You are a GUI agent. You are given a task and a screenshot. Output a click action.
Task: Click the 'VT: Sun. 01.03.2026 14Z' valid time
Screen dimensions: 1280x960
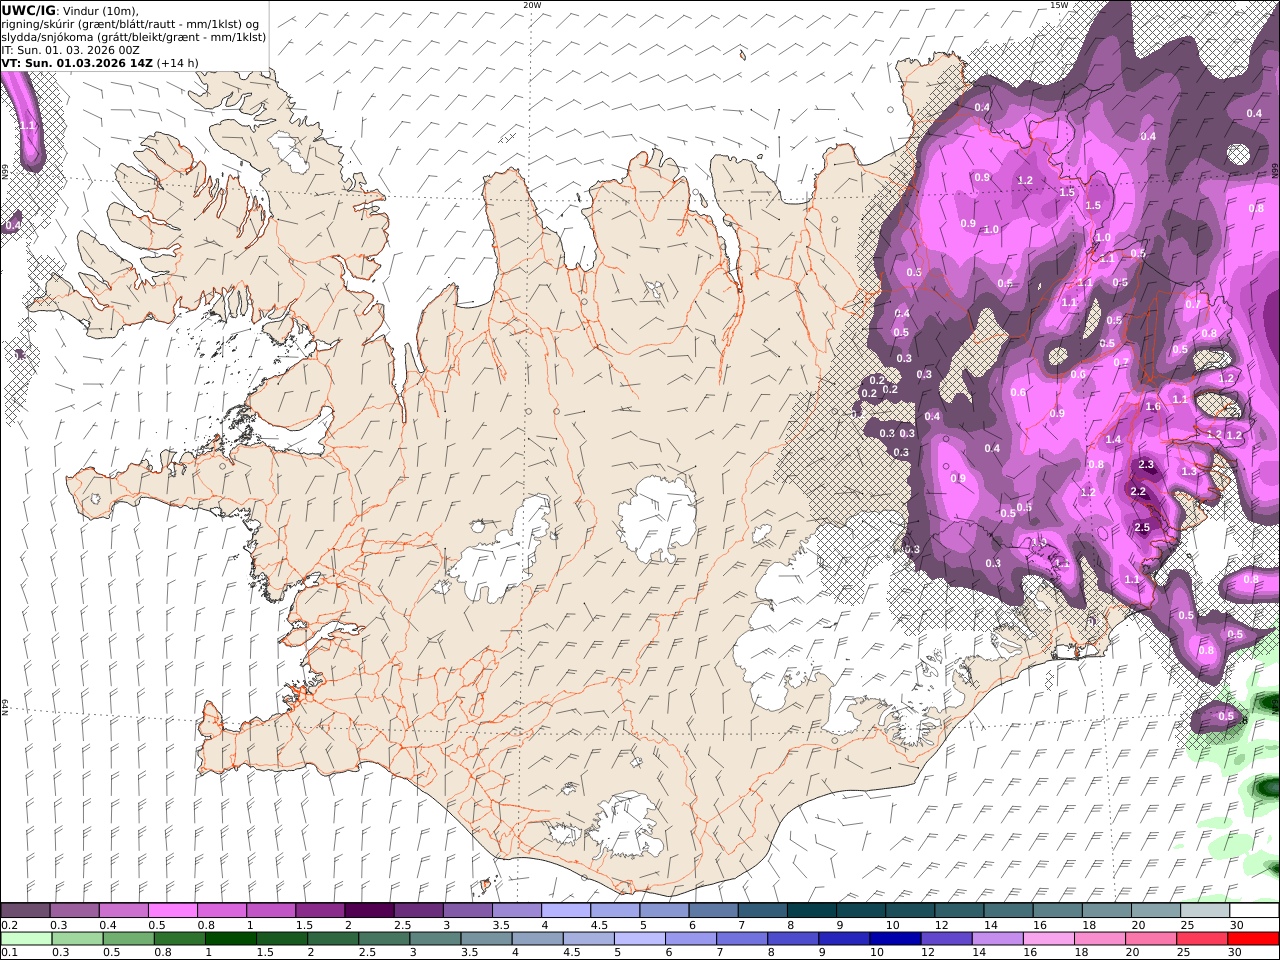77,62
